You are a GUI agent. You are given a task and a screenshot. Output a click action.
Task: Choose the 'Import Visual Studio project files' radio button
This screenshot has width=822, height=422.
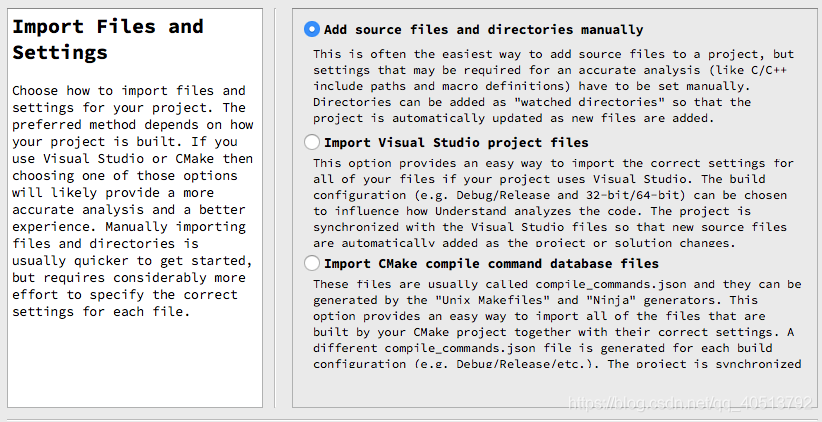tap(312, 142)
